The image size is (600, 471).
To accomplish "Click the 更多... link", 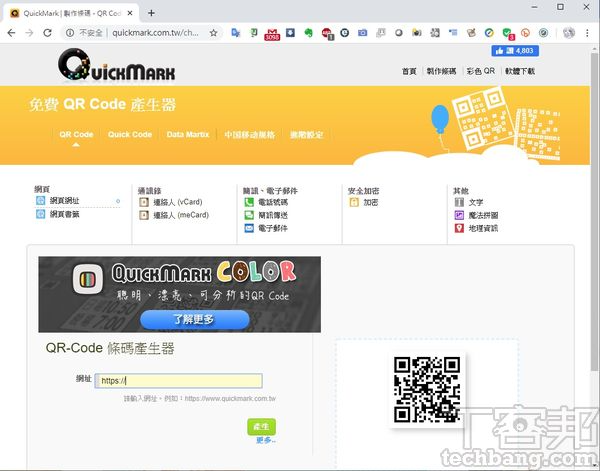I will [266, 440].
